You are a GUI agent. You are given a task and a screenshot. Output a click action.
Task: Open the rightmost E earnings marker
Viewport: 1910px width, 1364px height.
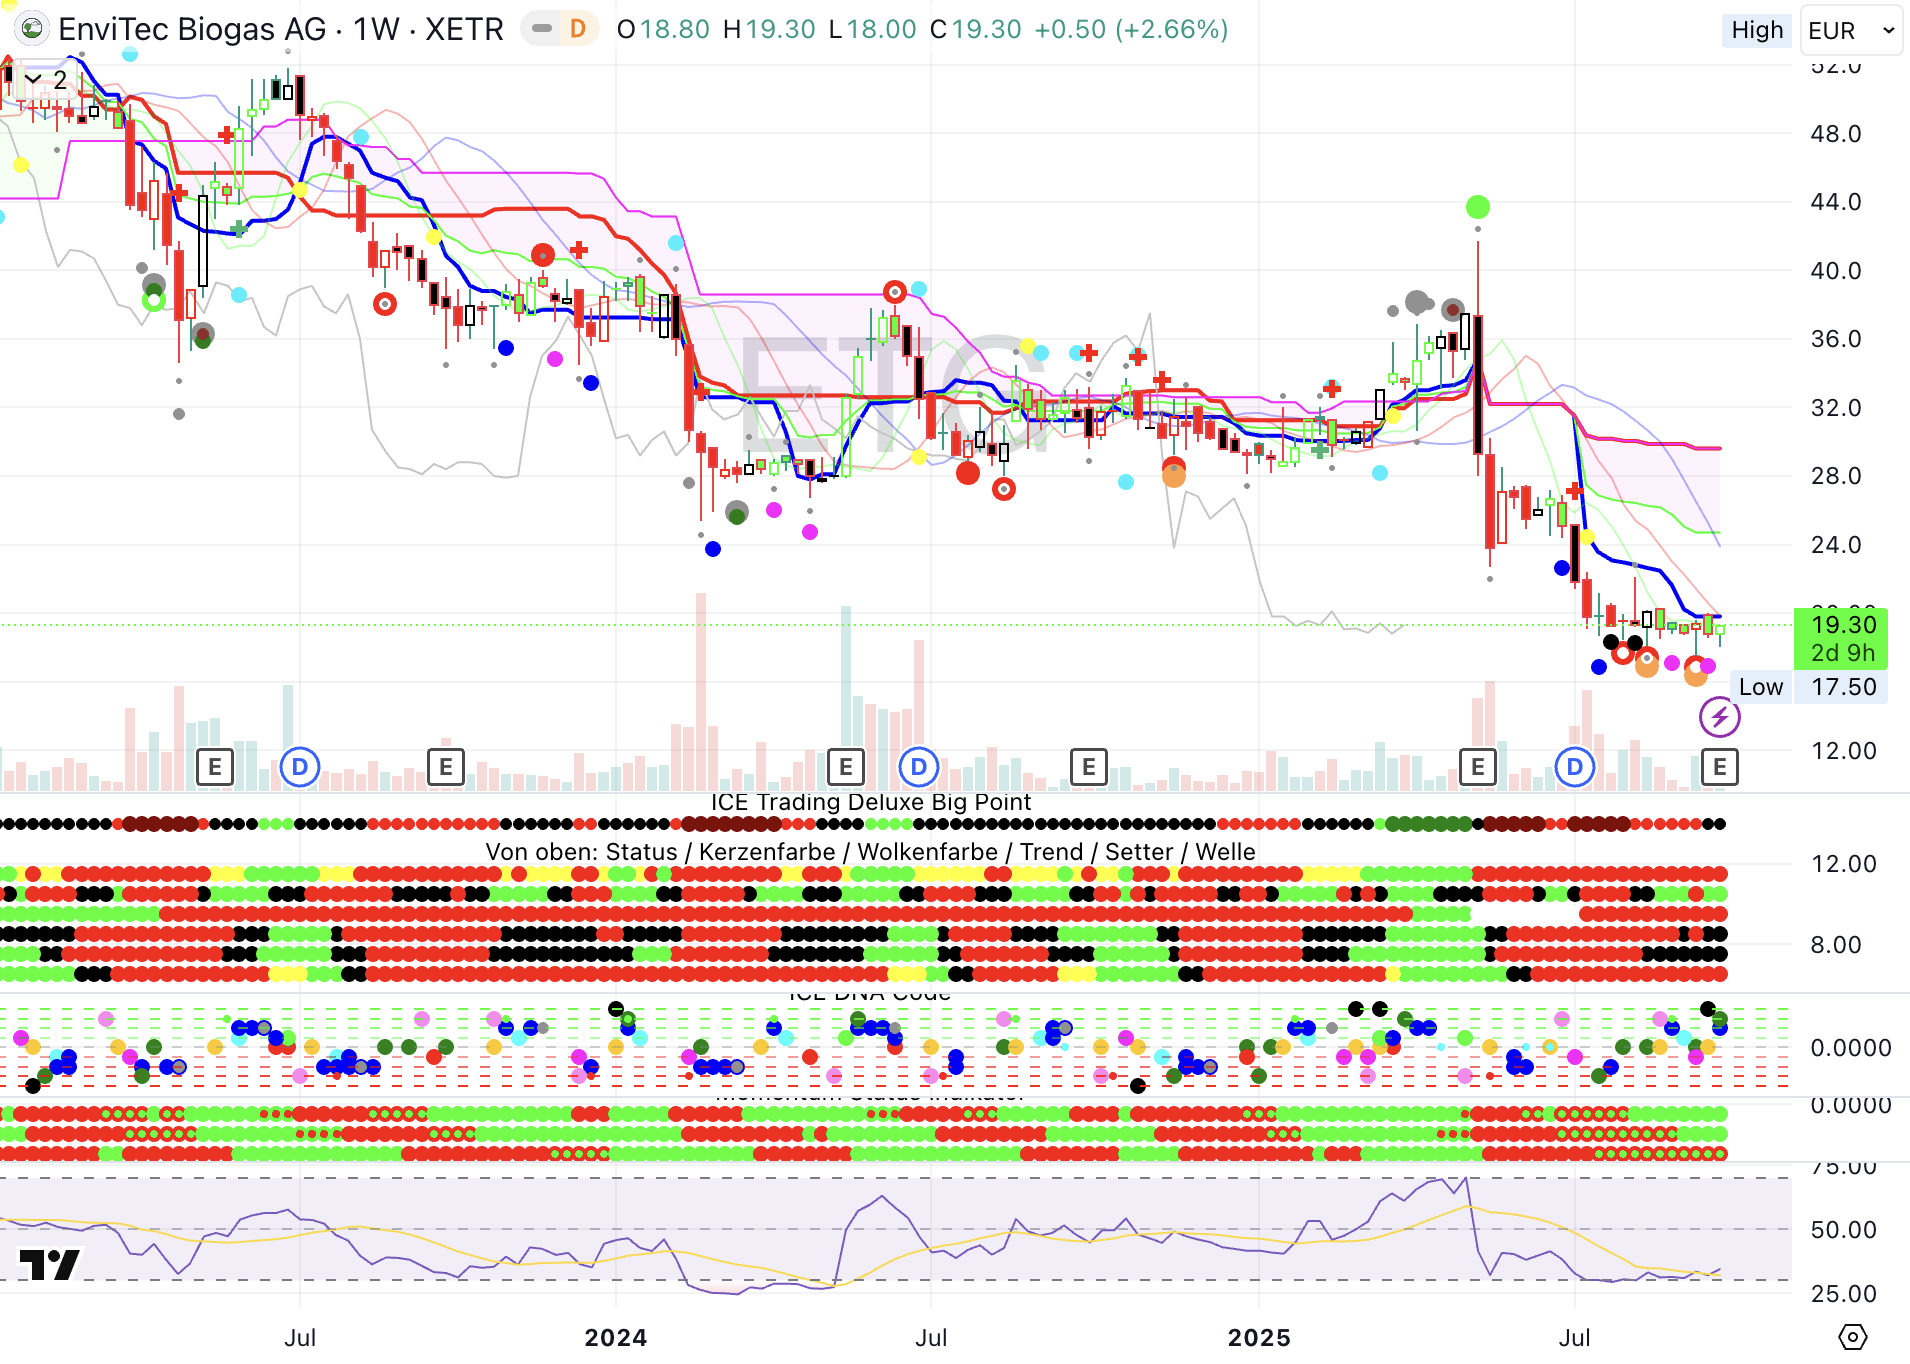pyautogui.click(x=1719, y=767)
